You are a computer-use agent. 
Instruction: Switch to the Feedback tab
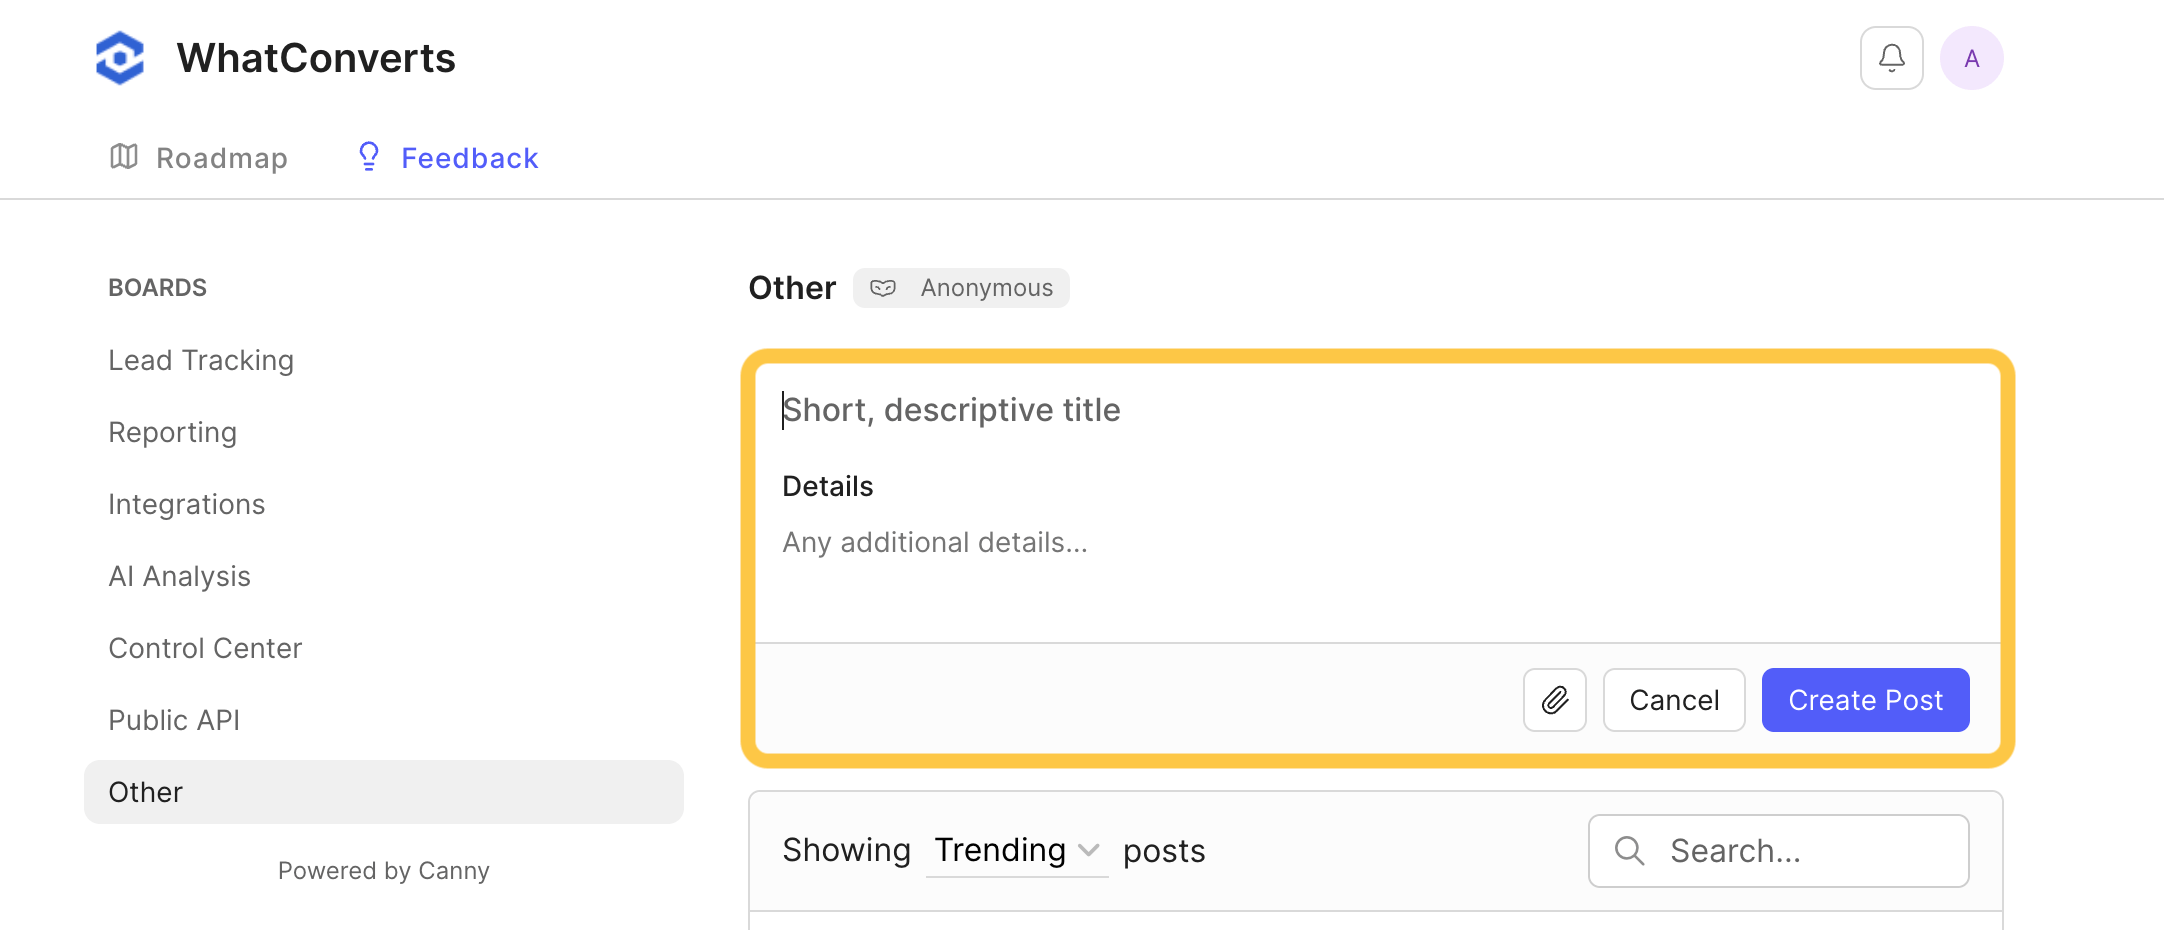click(469, 158)
